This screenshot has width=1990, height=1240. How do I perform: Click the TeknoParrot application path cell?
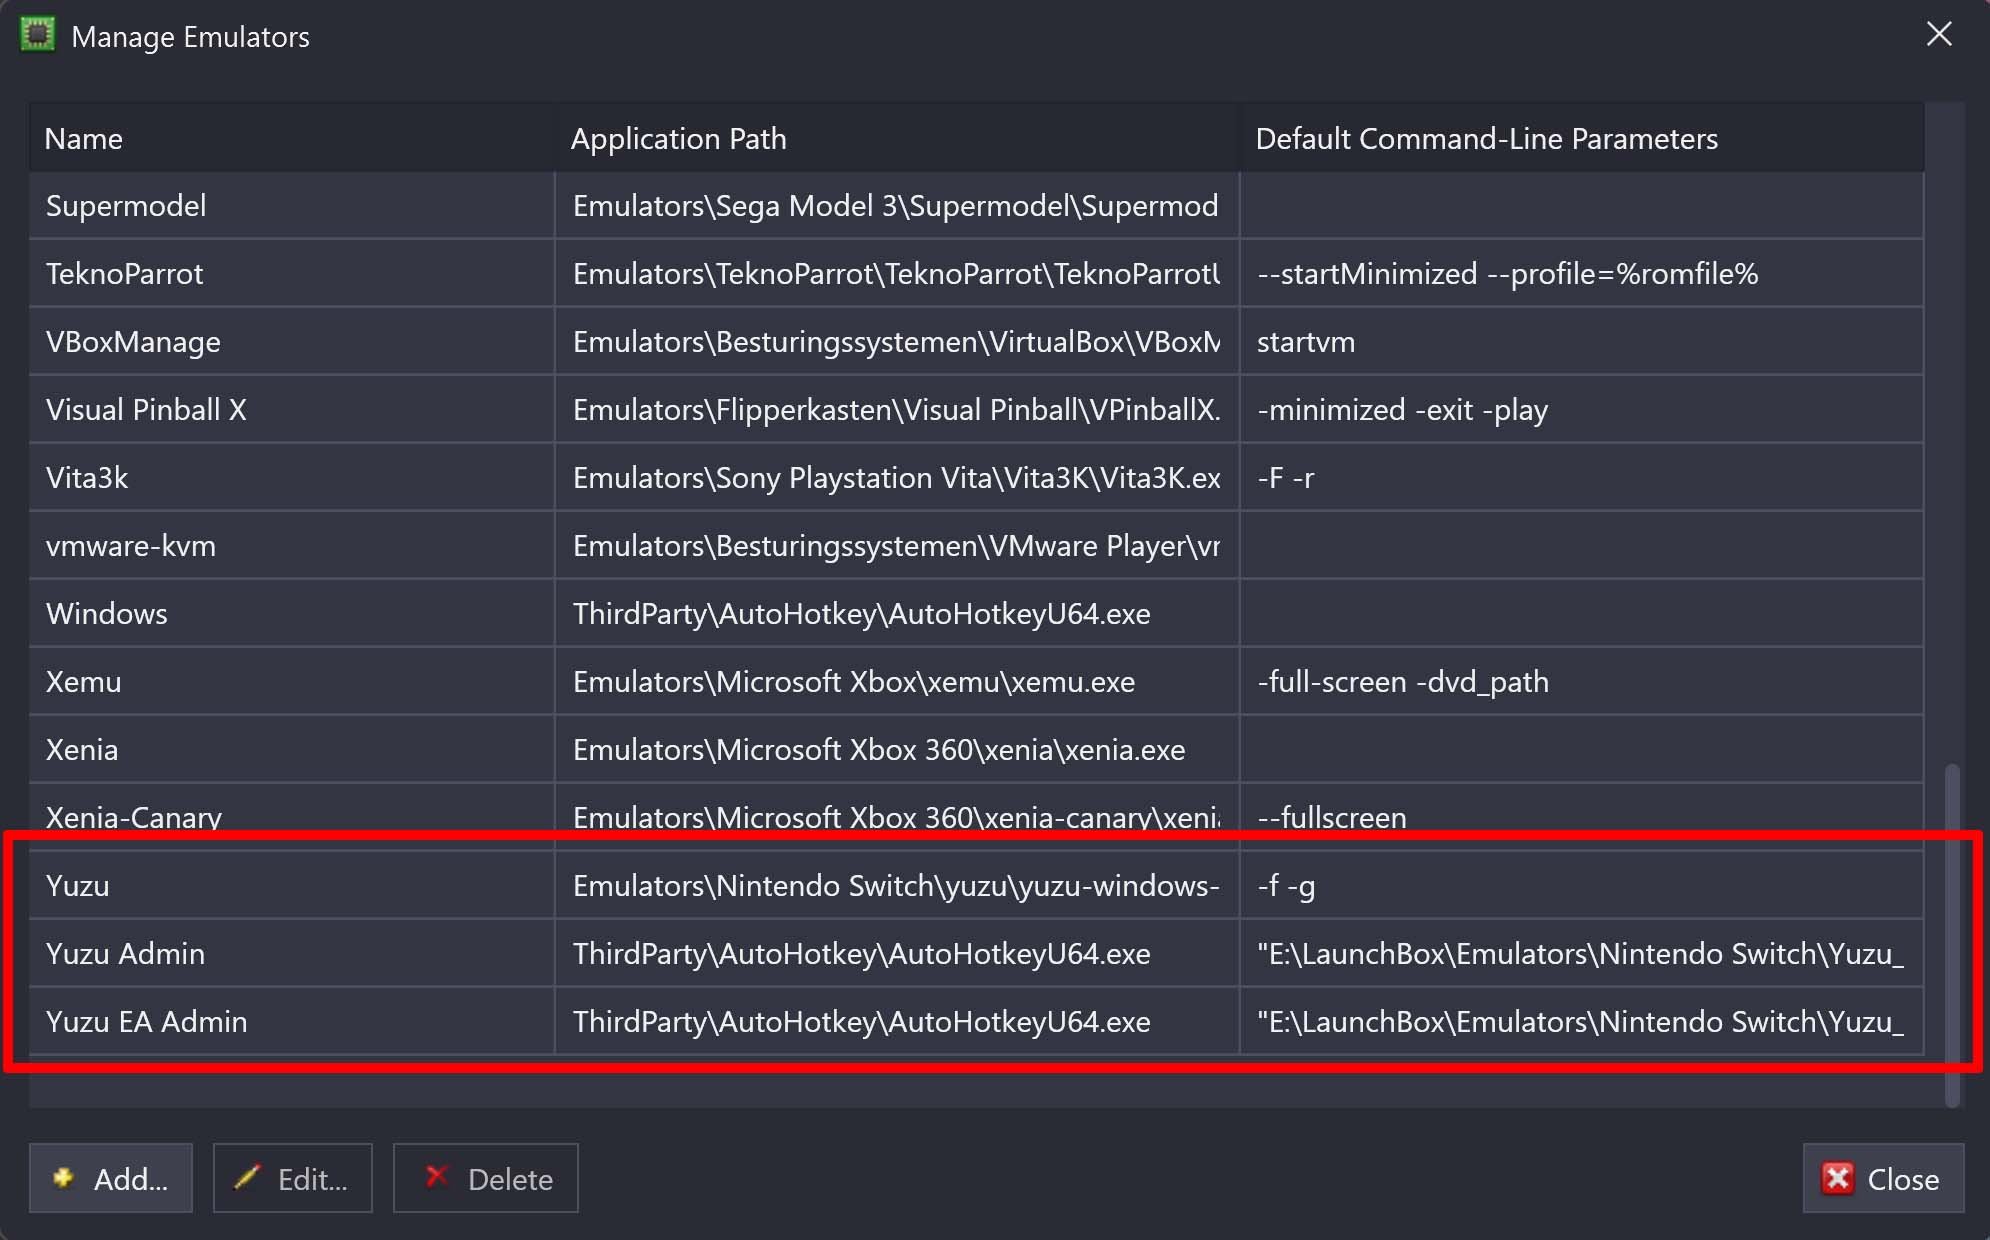[897, 273]
